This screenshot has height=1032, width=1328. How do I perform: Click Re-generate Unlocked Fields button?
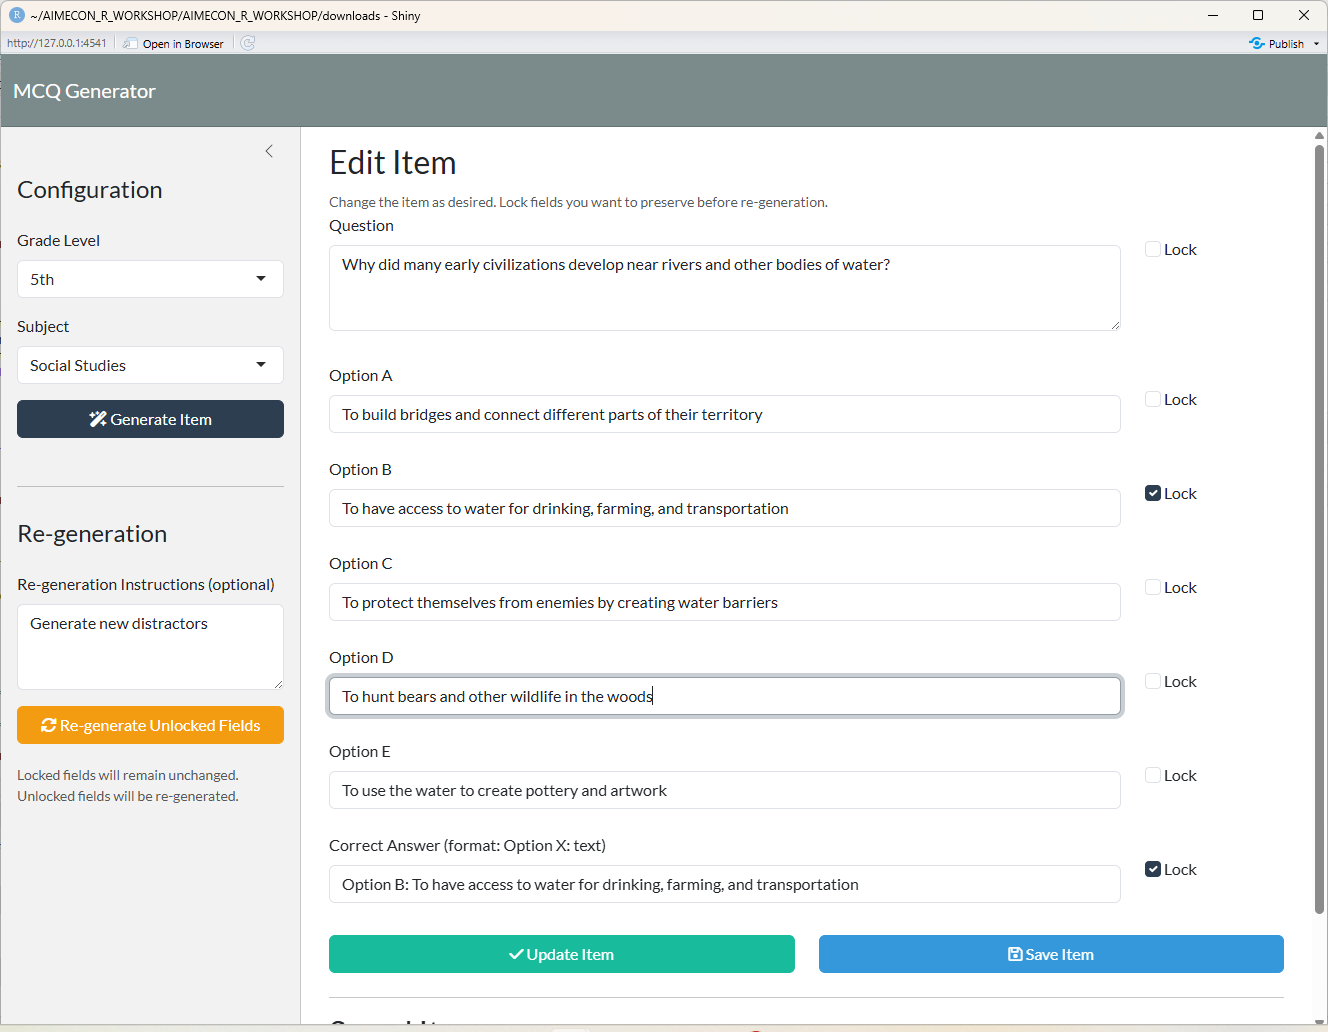pos(150,725)
